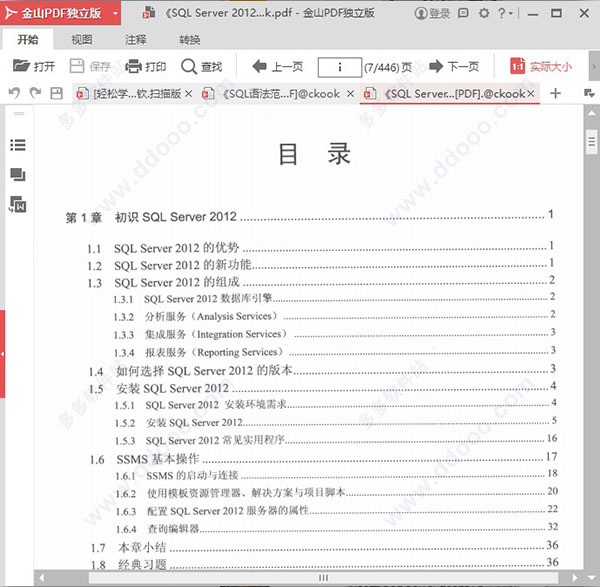This screenshot has width=600, height=587.
Task: Open the feedback message icon in title bar
Action: (463, 13)
